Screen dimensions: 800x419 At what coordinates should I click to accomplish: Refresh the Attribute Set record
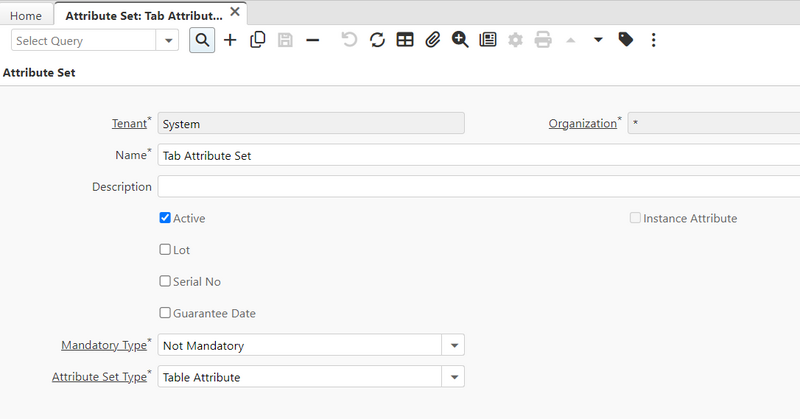(377, 40)
